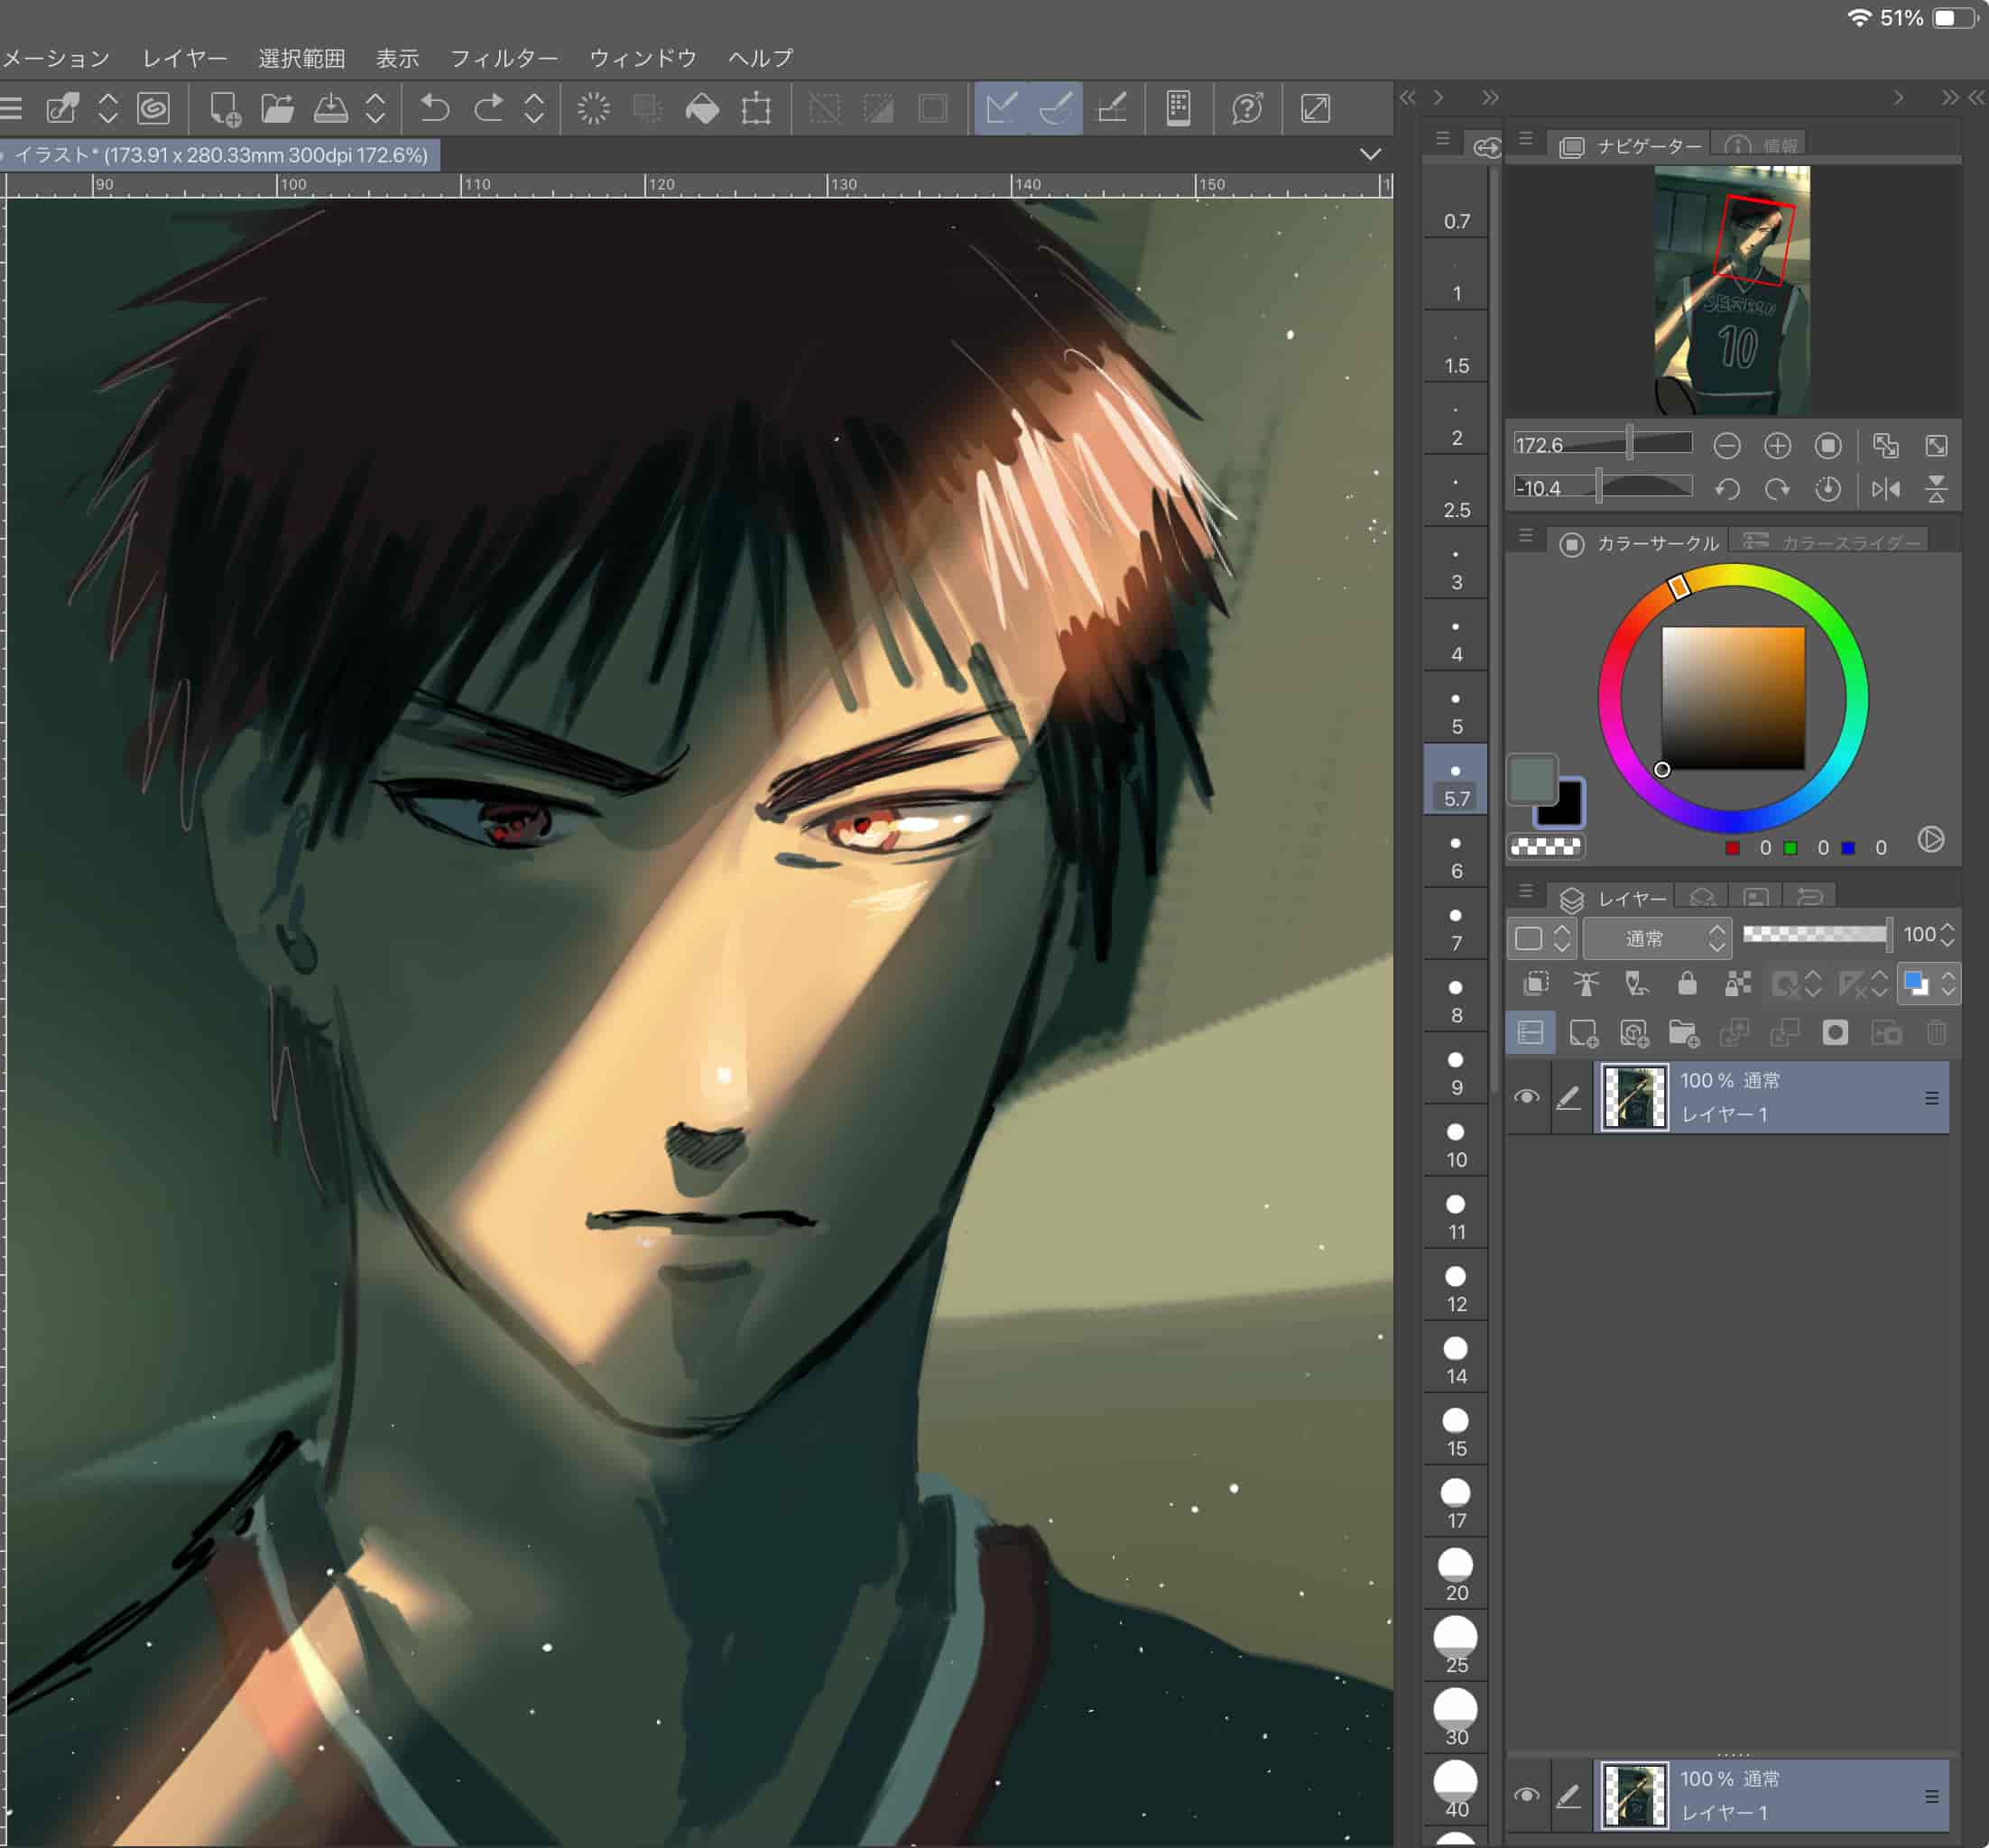Toggle Snap to Ruler in command bar
This screenshot has height=1848, width=1989.
[x=1002, y=108]
